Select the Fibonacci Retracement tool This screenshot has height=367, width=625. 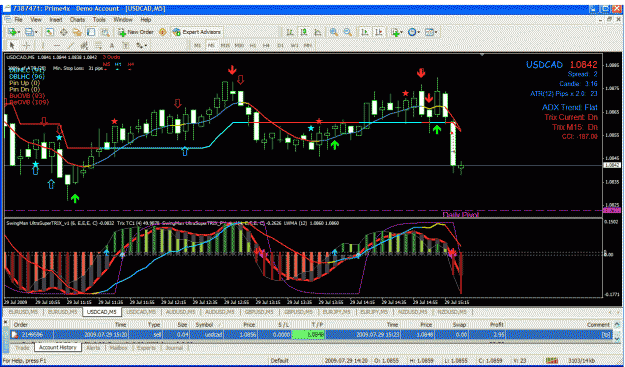tap(98, 45)
